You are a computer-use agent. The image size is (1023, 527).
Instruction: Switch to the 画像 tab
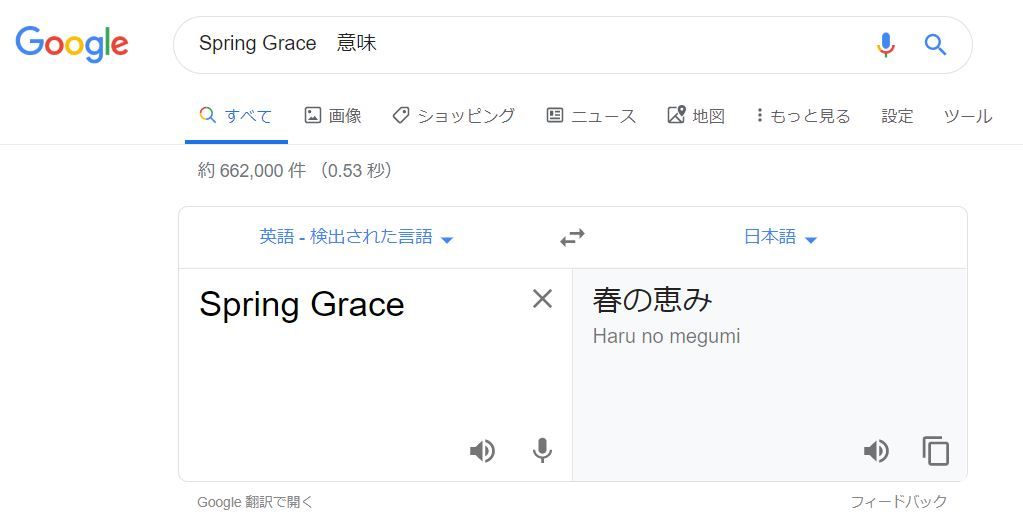pos(333,116)
